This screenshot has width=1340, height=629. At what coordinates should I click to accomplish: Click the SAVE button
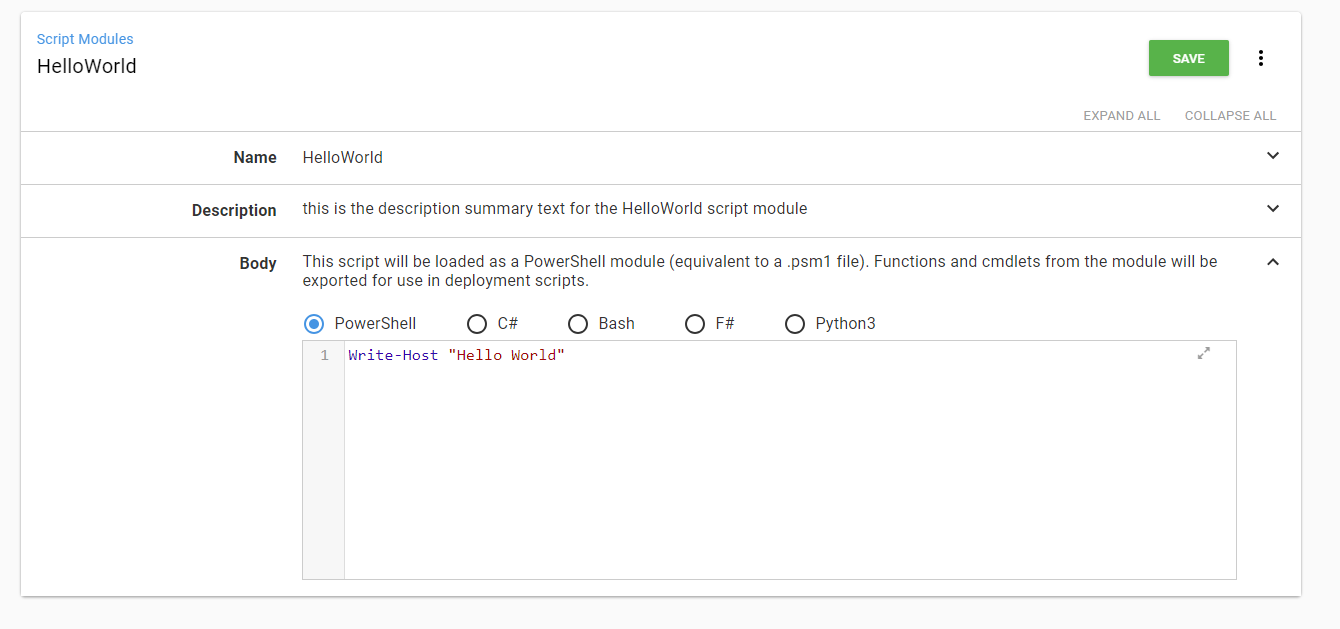[1188, 58]
